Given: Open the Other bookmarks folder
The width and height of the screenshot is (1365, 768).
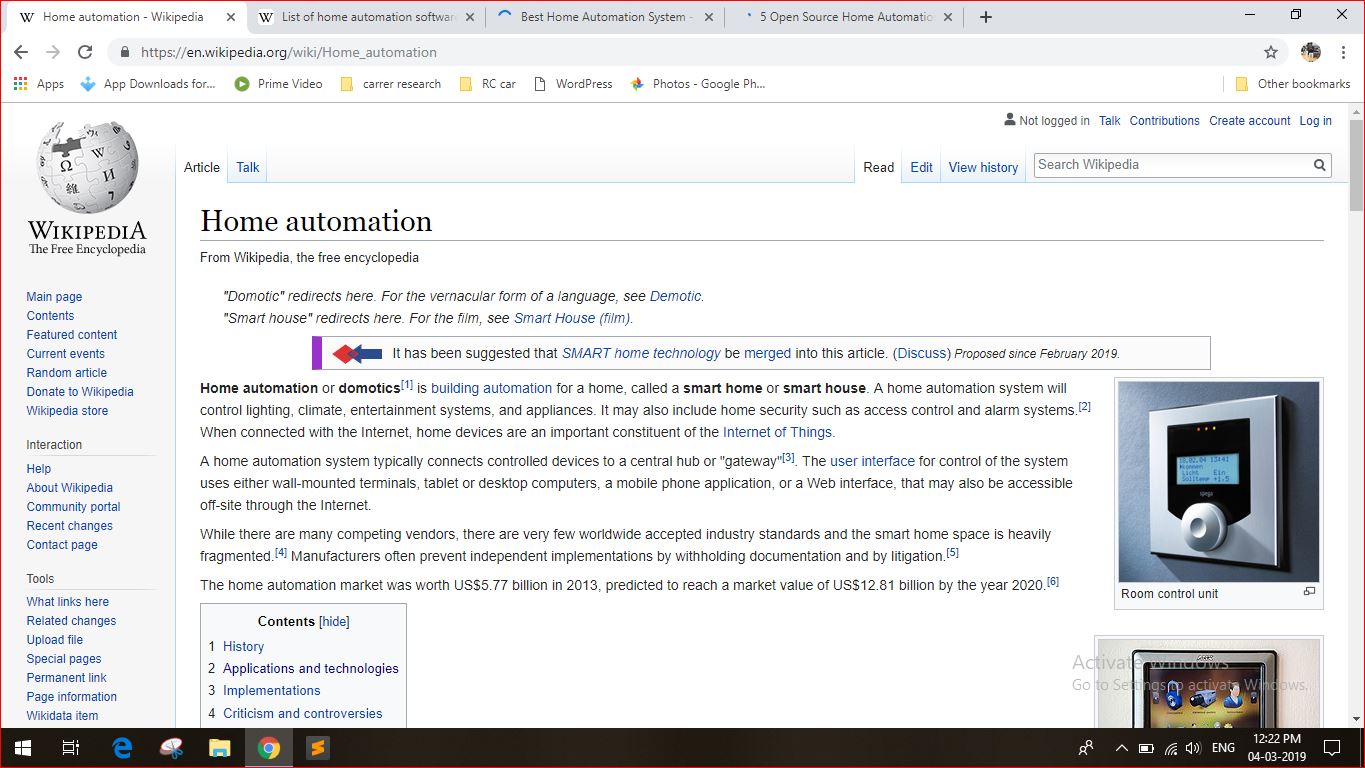Looking at the screenshot, I should (1292, 84).
